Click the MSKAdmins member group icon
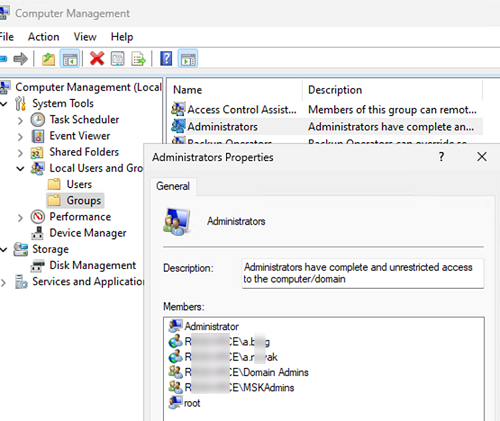Screen dimensions: 500x421 [175, 387]
